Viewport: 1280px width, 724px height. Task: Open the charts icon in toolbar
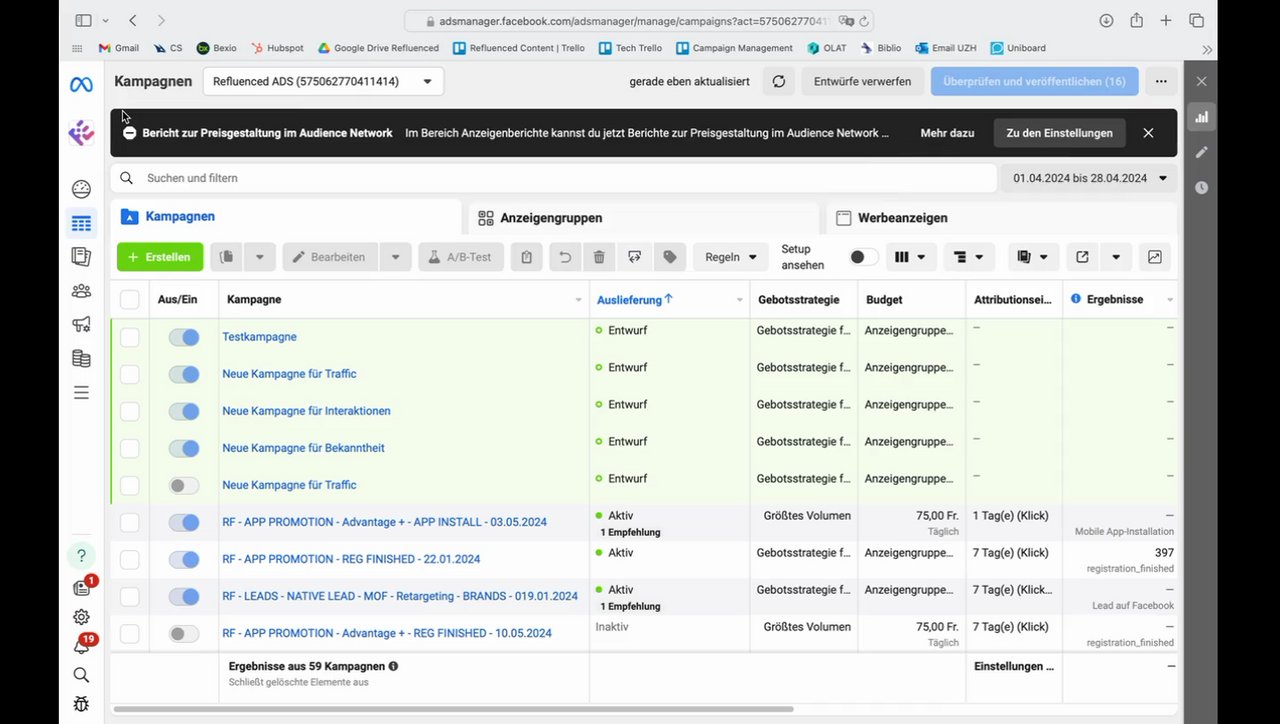tap(1155, 257)
